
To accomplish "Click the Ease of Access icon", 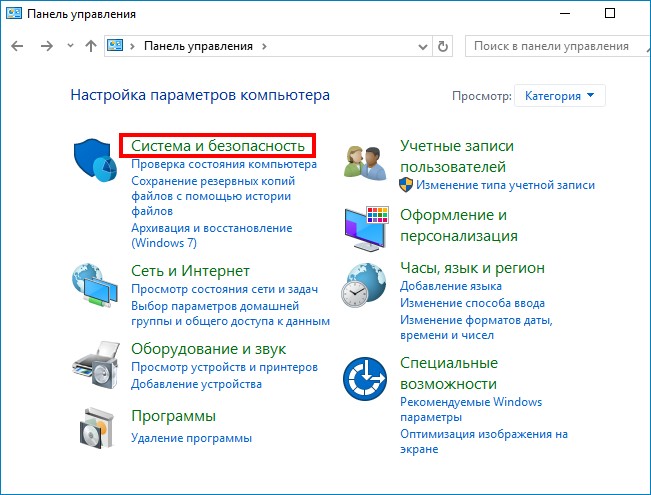I will point(366,380).
